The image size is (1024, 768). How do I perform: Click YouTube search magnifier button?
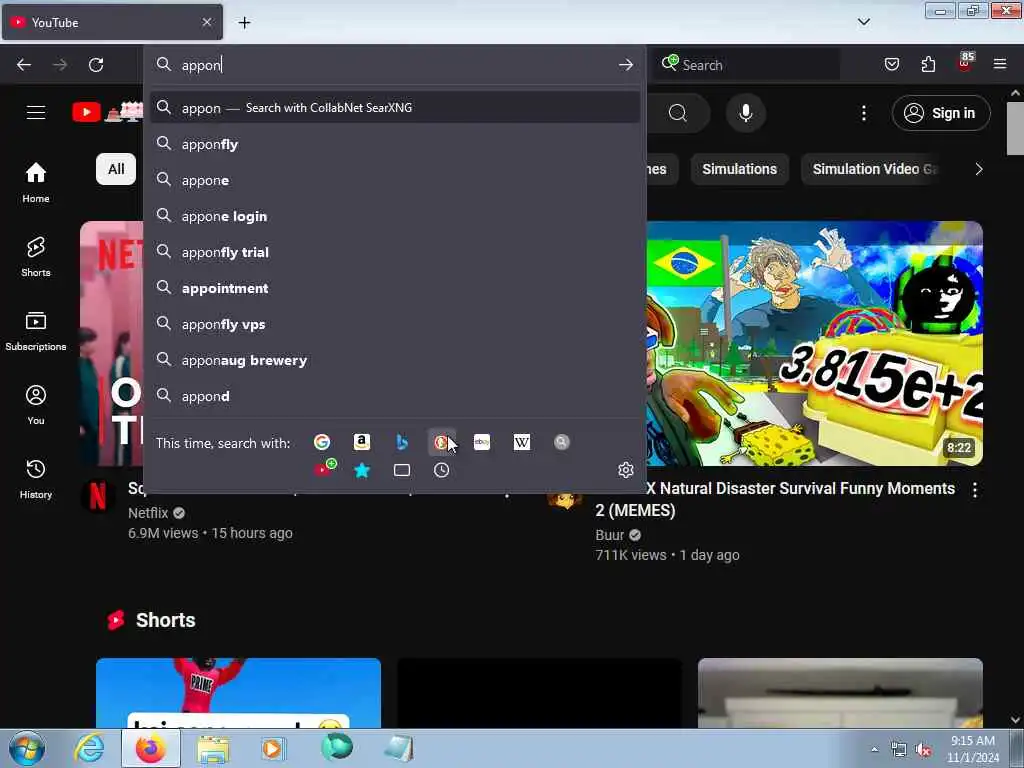pos(678,113)
